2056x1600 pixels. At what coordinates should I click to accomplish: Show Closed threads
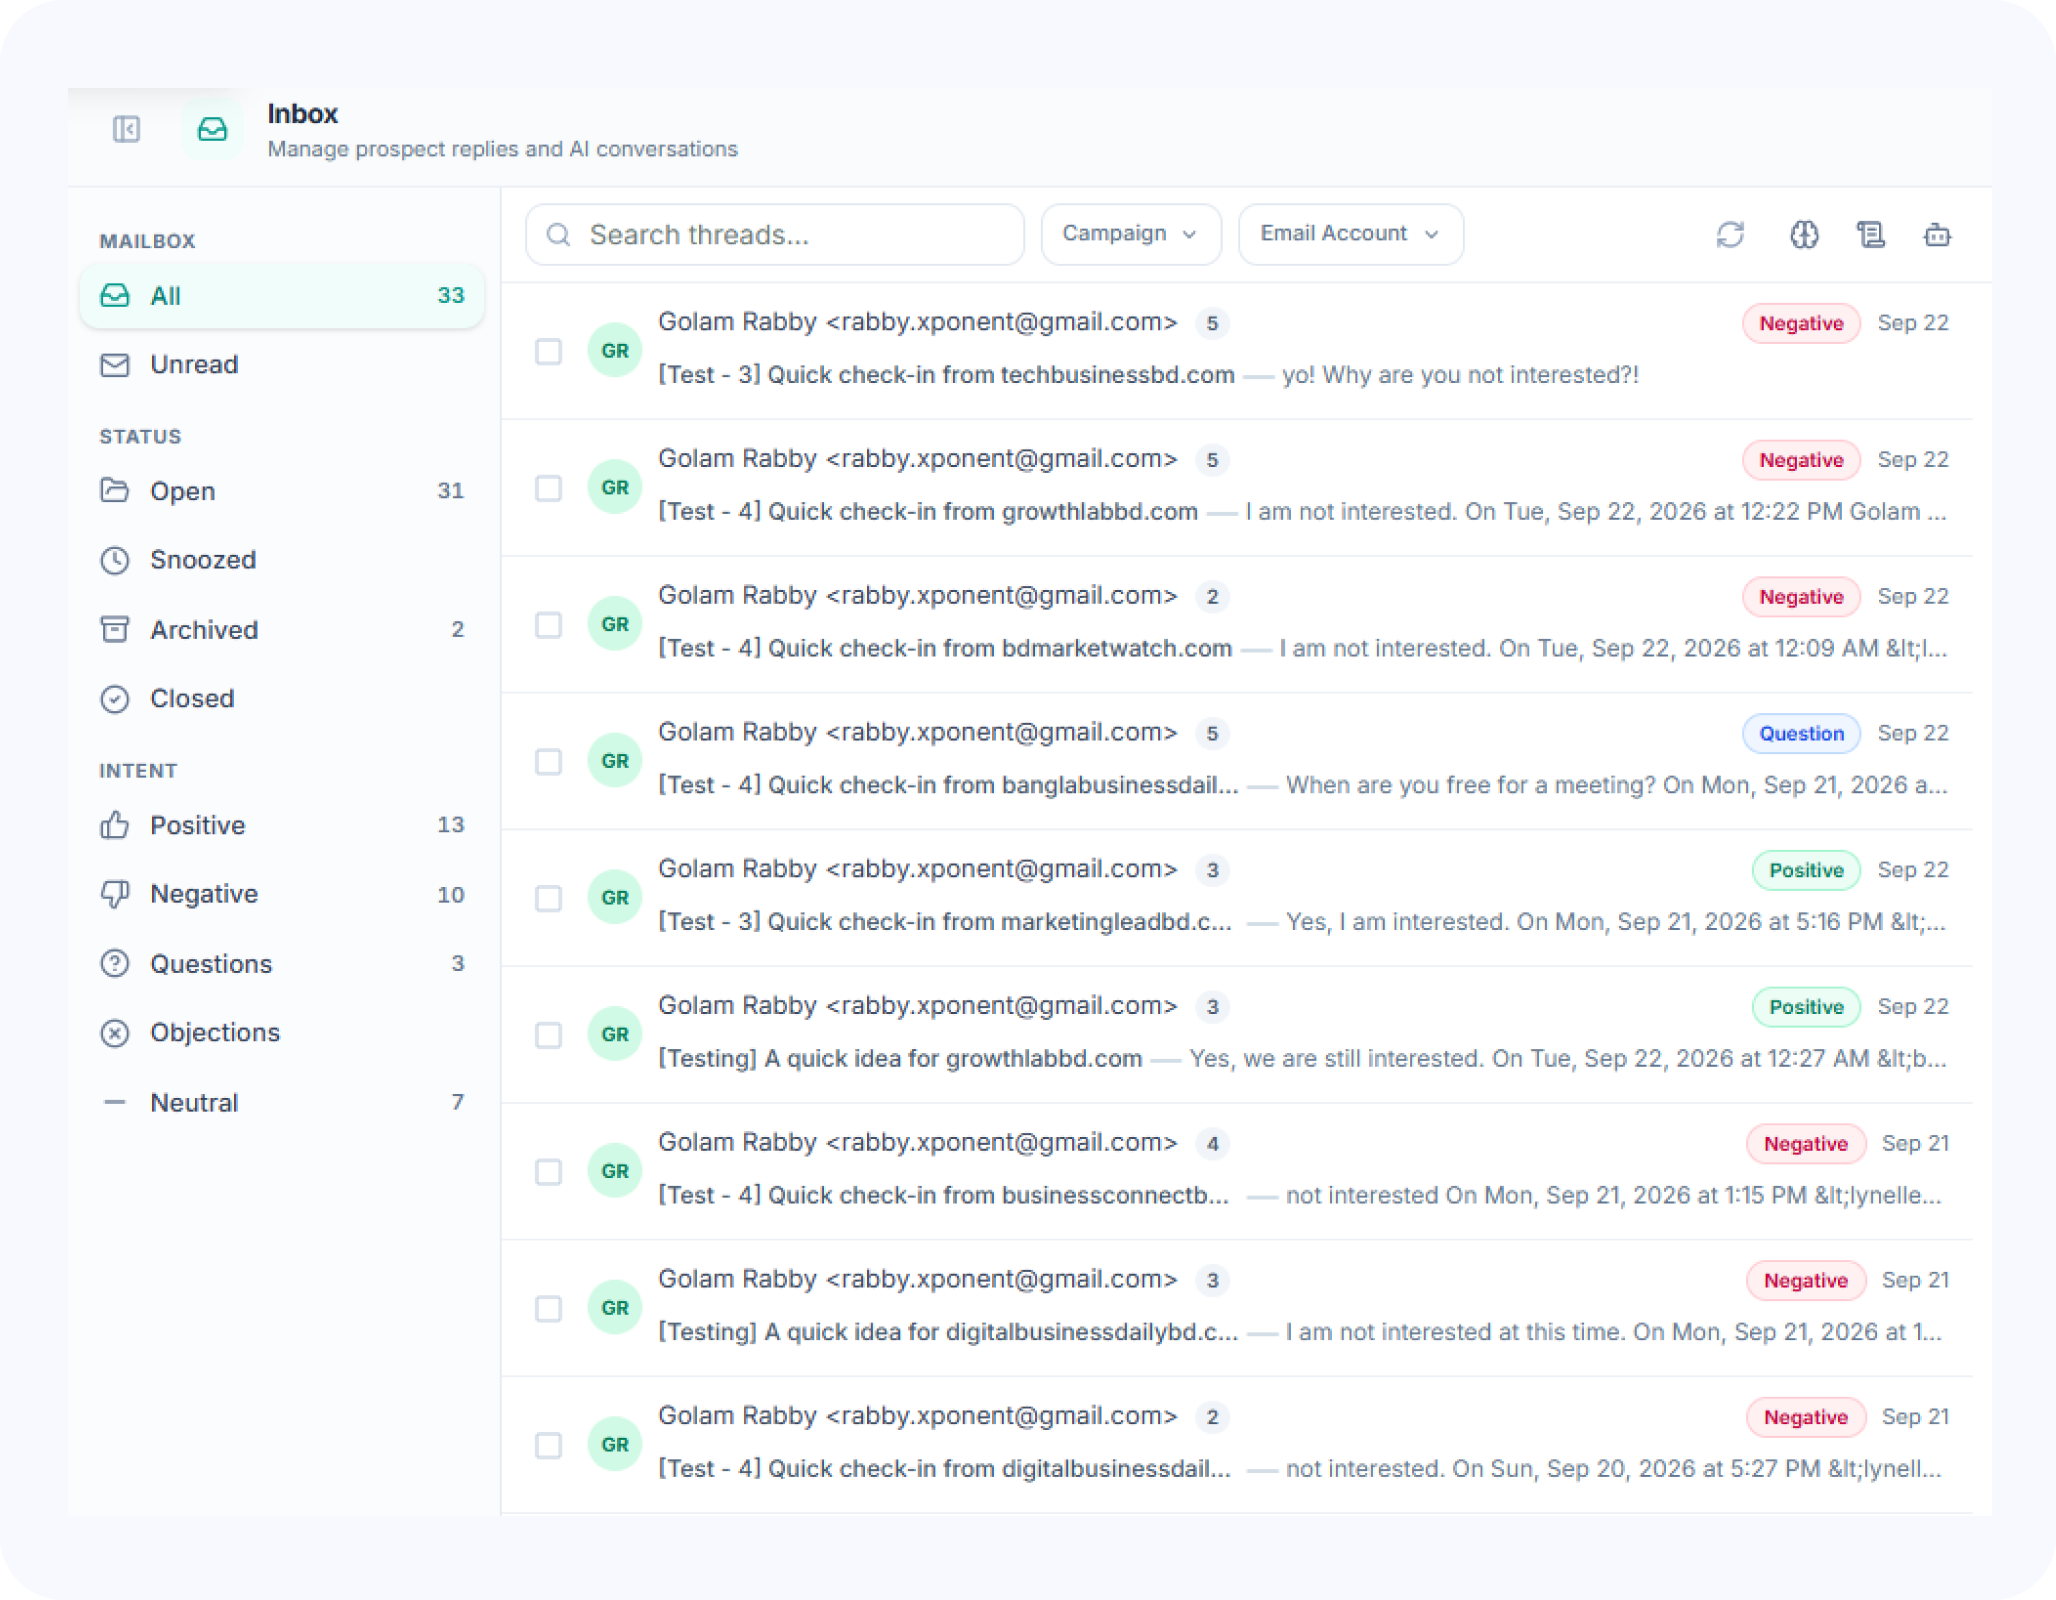282,699
